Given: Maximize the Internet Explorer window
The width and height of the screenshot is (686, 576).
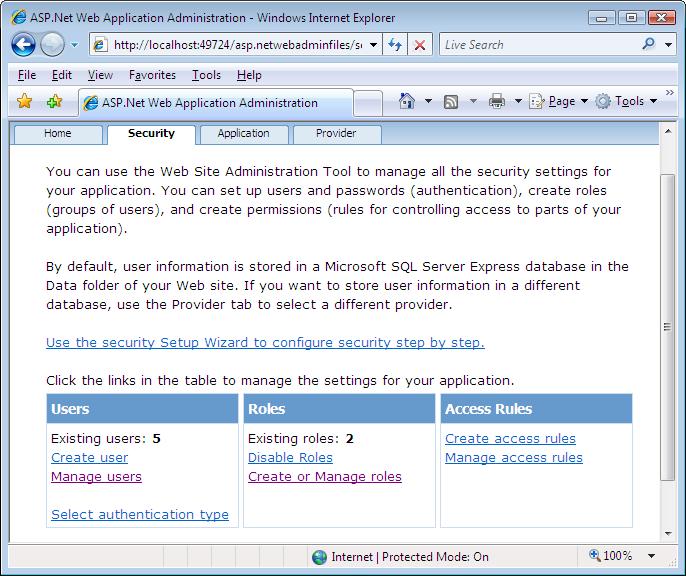Looking at the screenshot, I should coord(631,18).
